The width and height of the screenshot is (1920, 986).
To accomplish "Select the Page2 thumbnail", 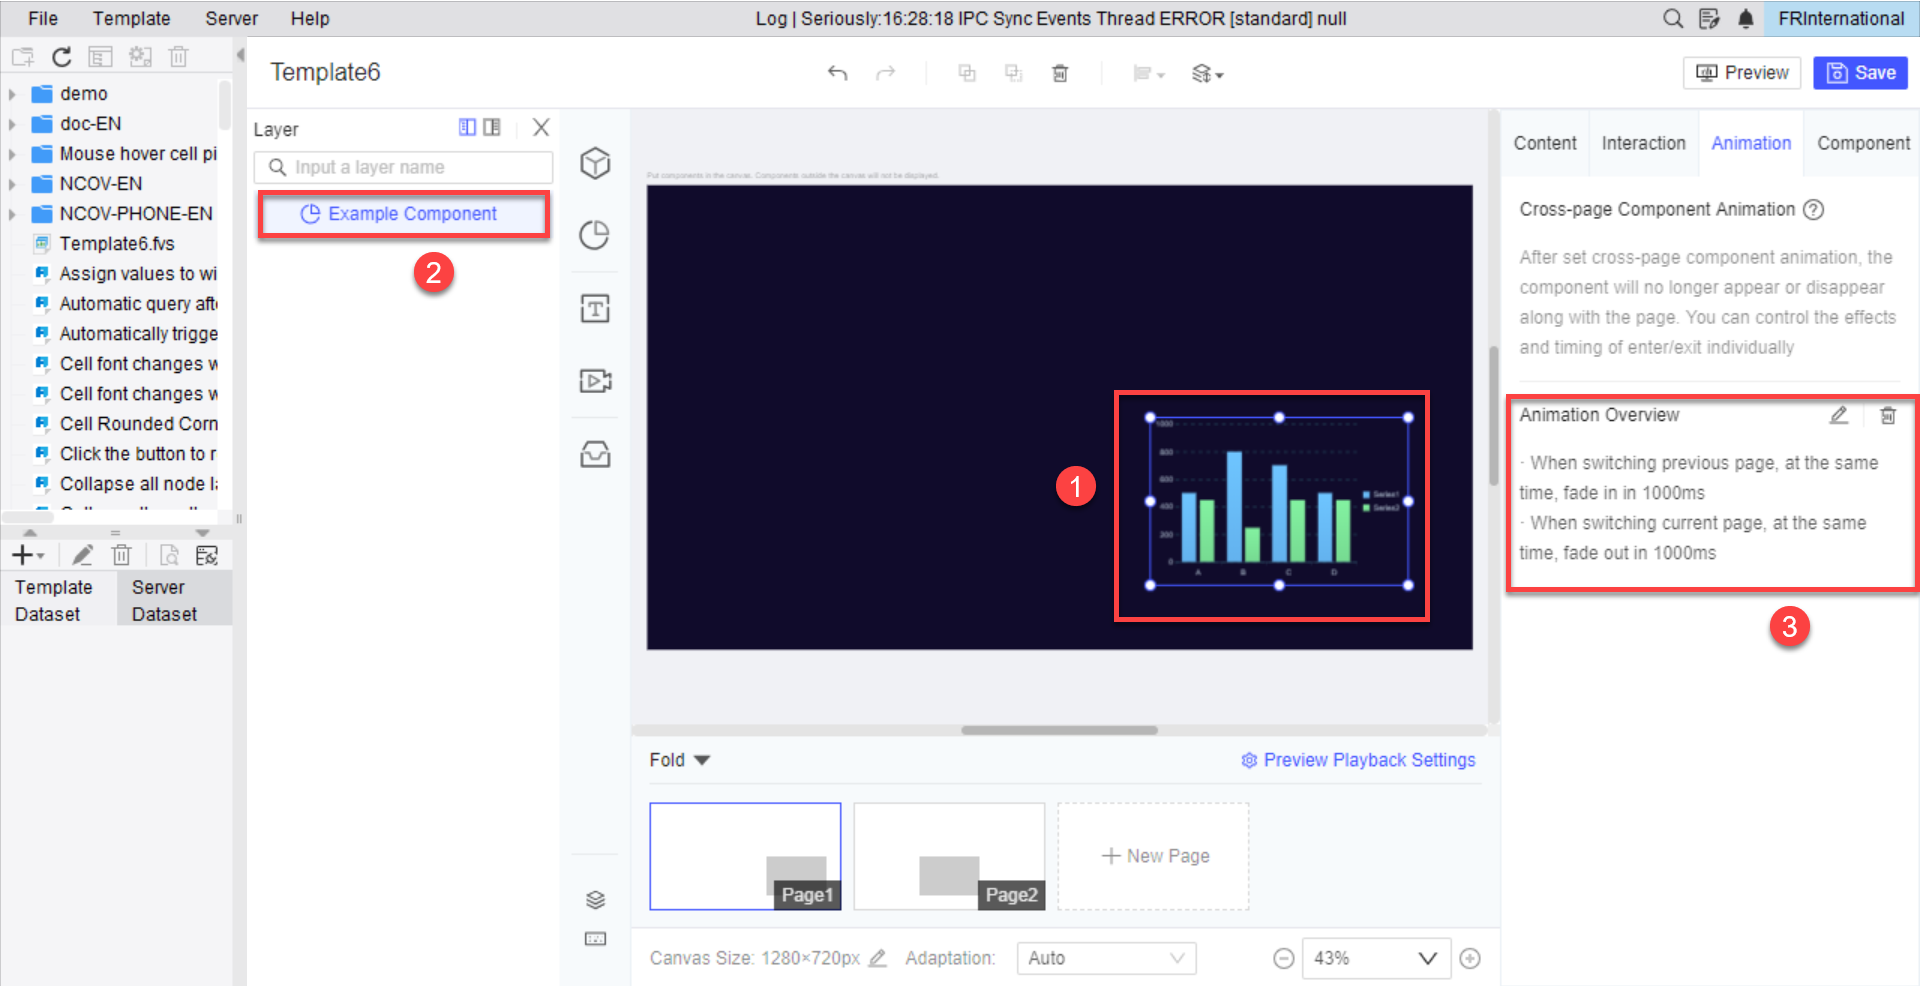I will (949, 856).
